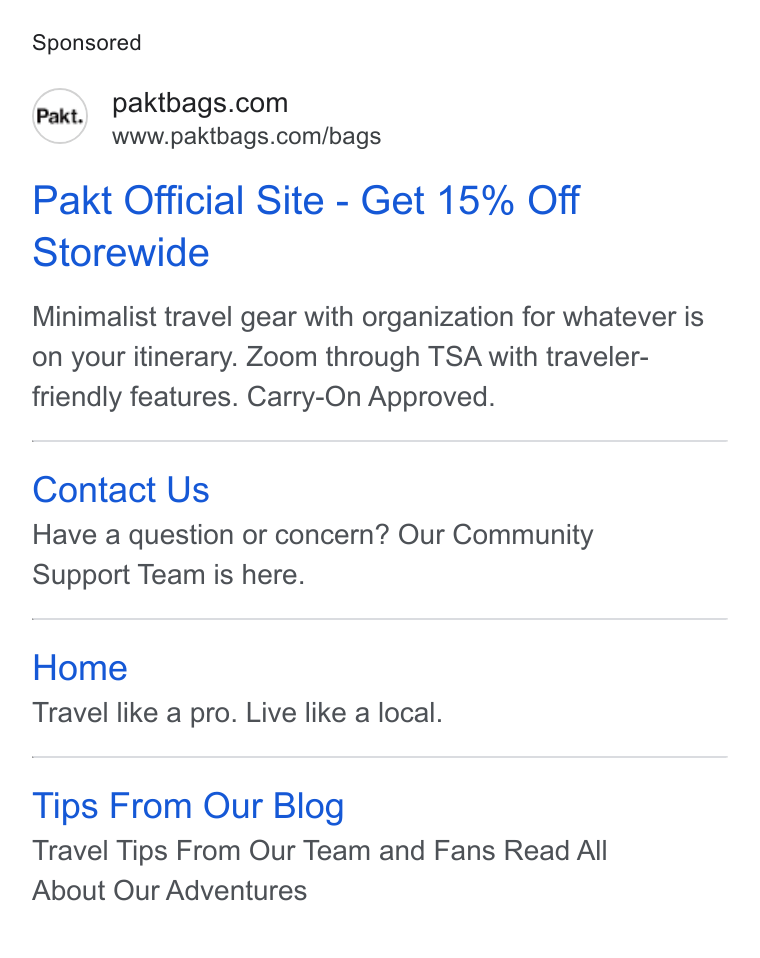Click the divider above Contact Us
The image size is (760, 958).
[379, 441]
